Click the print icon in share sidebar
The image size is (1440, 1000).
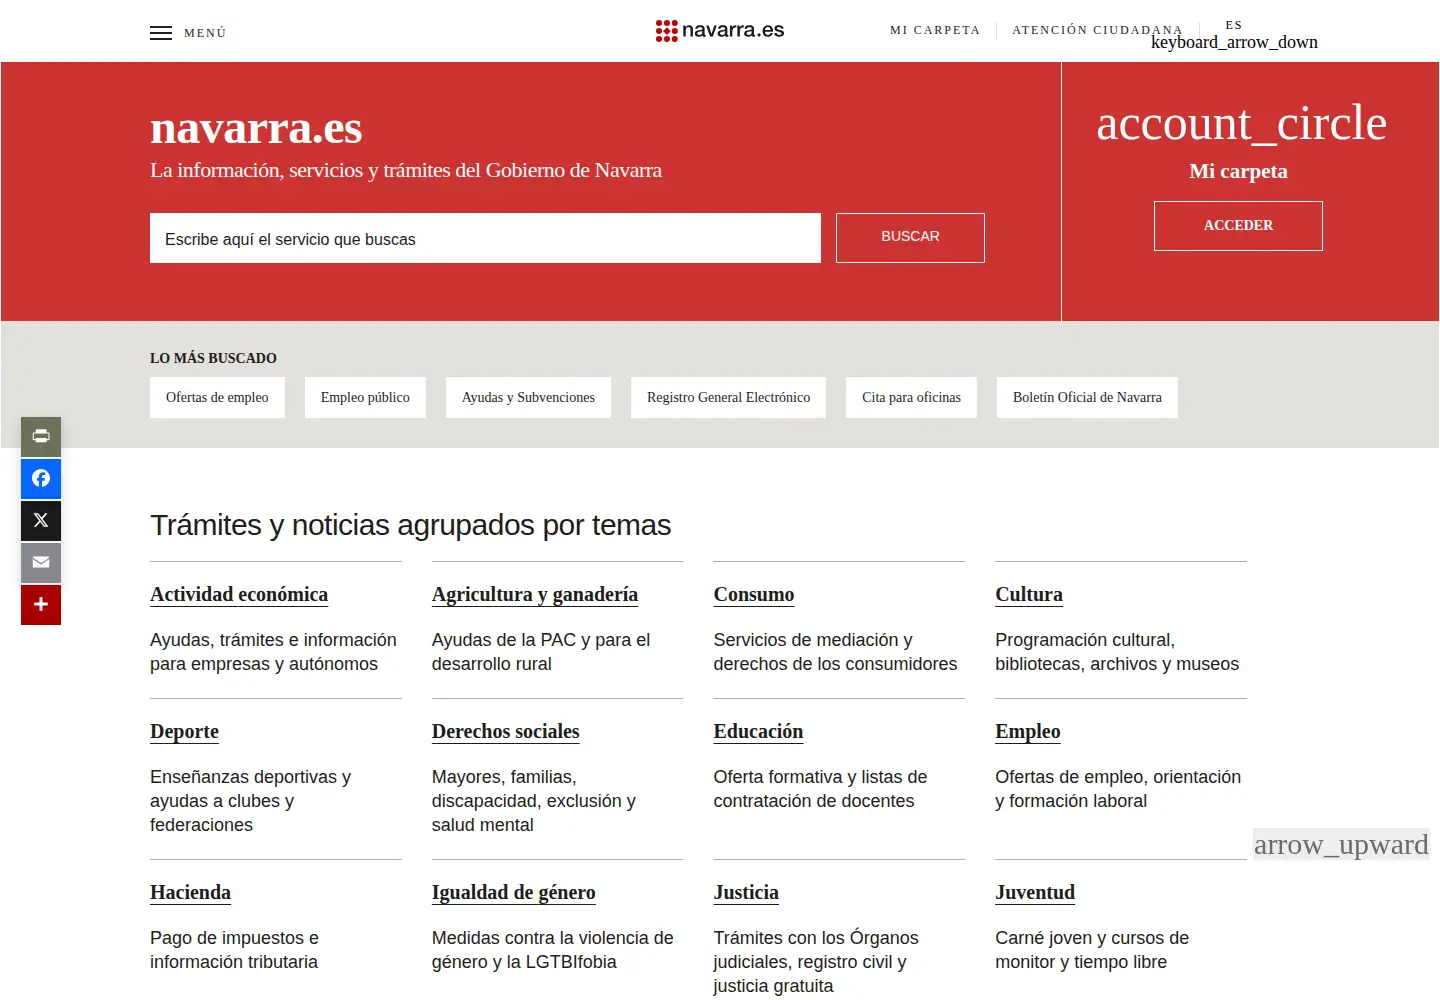[41, 436]
